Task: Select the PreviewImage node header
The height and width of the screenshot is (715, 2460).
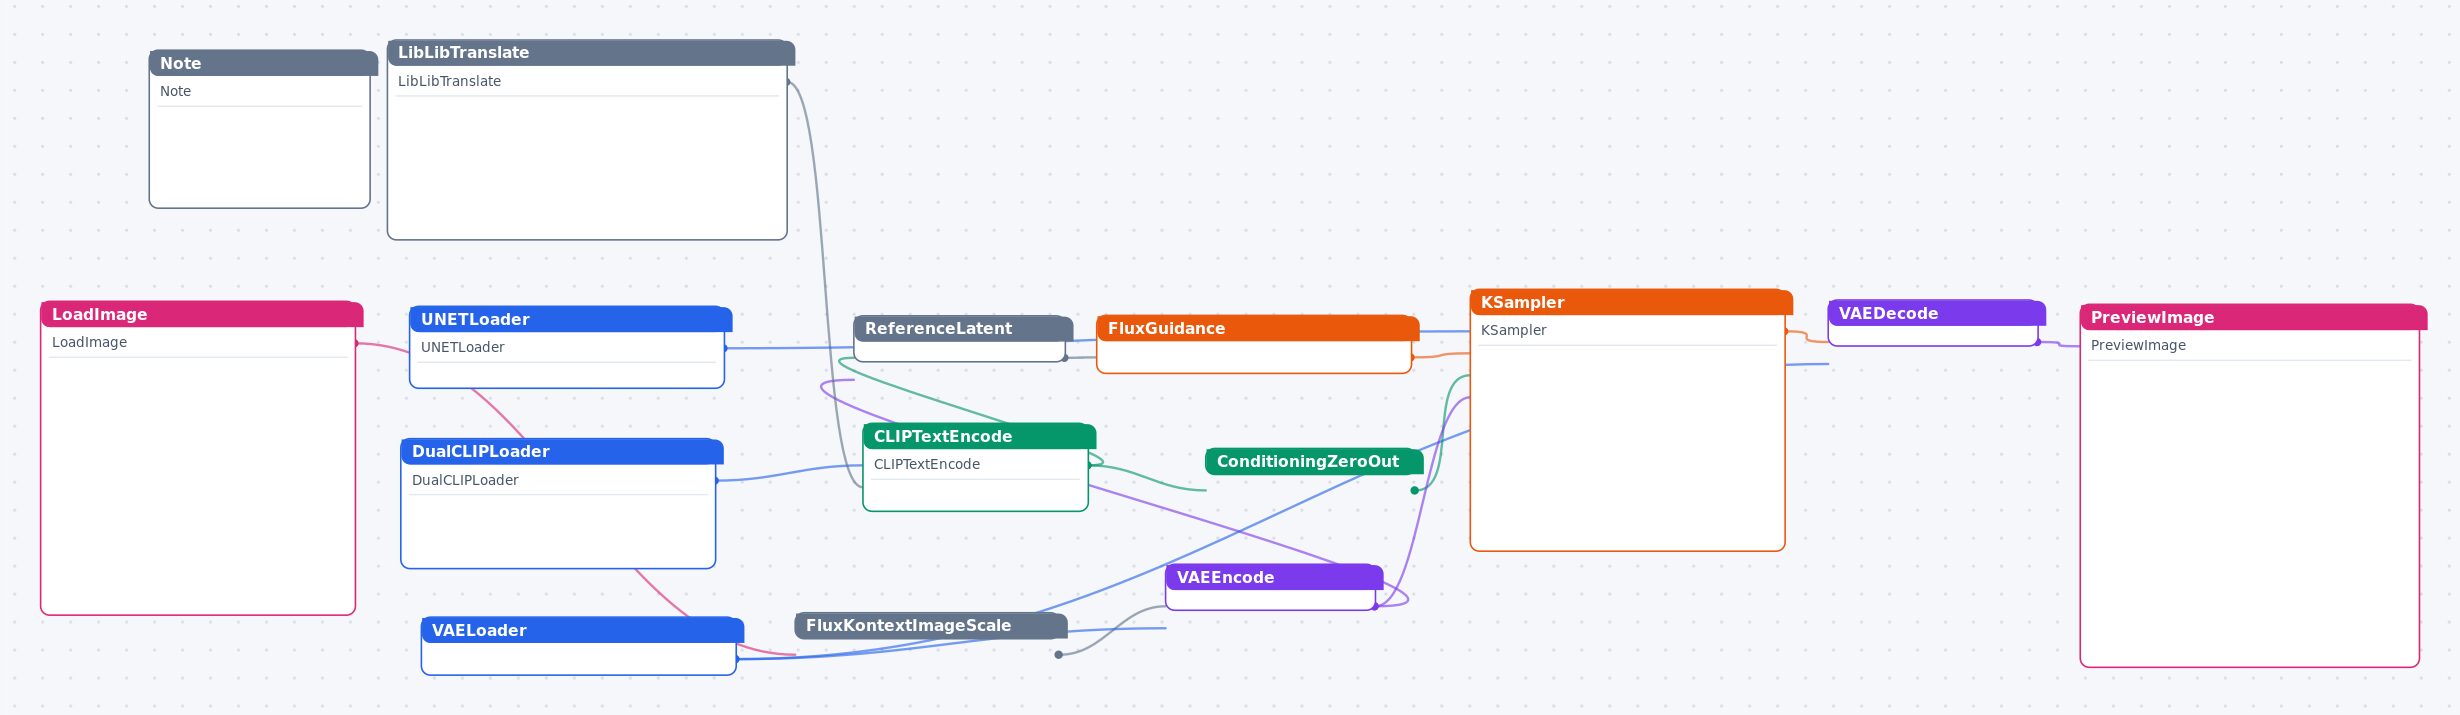Action: [2253, 317]
